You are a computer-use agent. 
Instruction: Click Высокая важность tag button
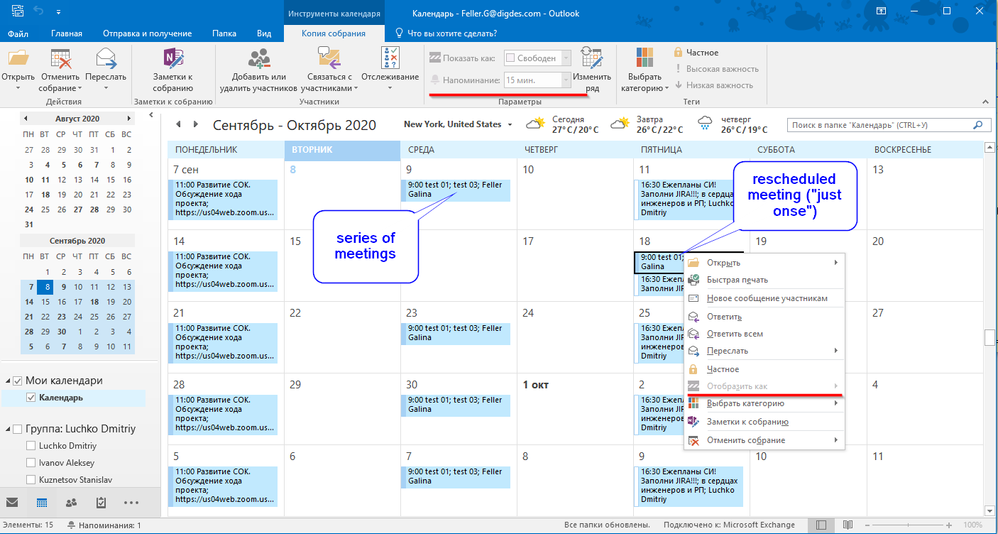717,69
